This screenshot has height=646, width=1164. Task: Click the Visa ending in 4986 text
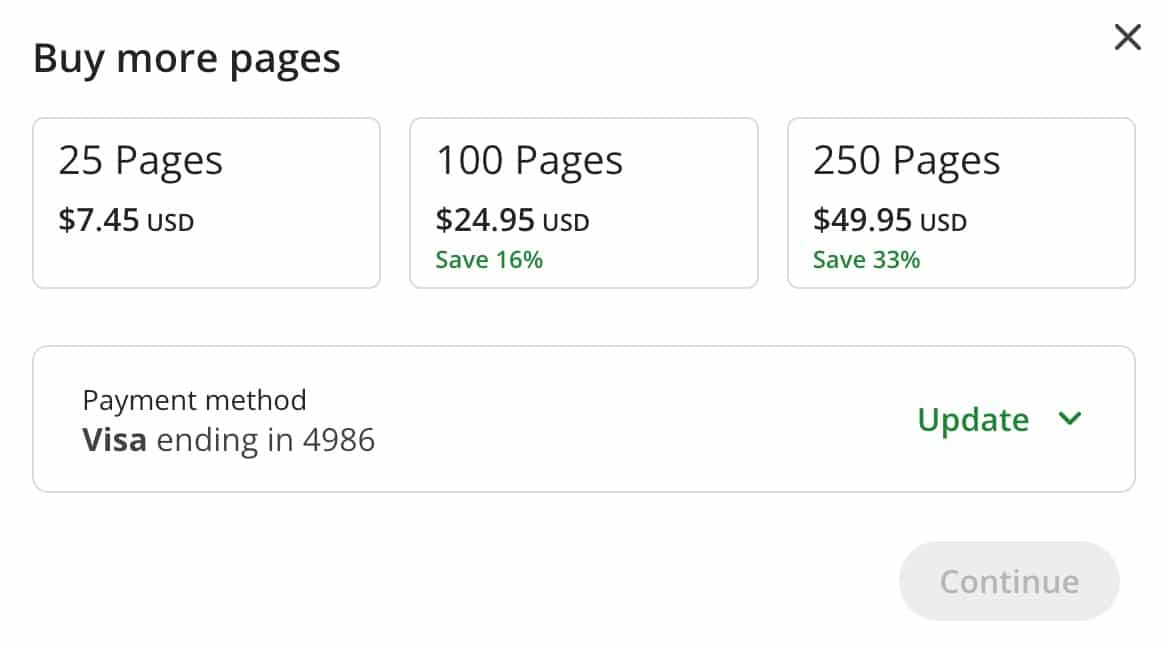click(x=229, y=440)
